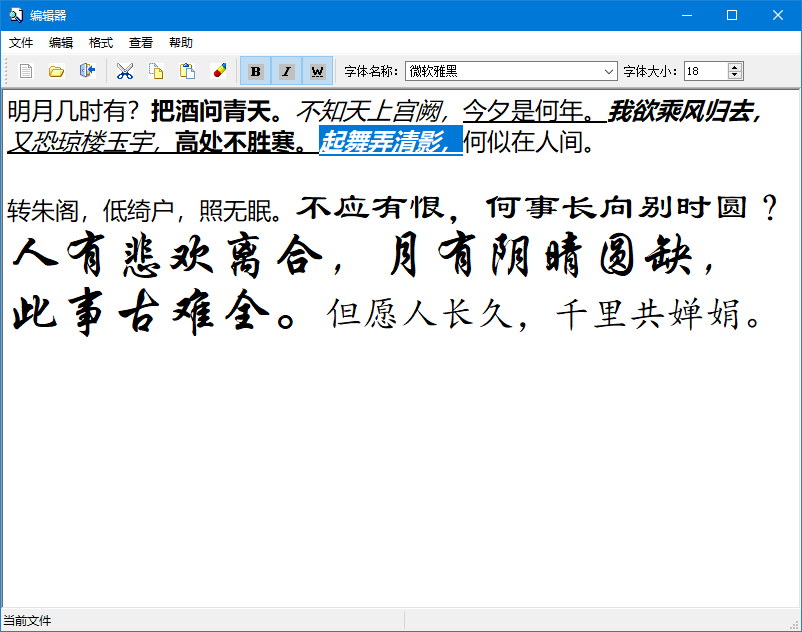Click the text 高处不胜寒
802x632 pixels.
(x=241, y=142)
